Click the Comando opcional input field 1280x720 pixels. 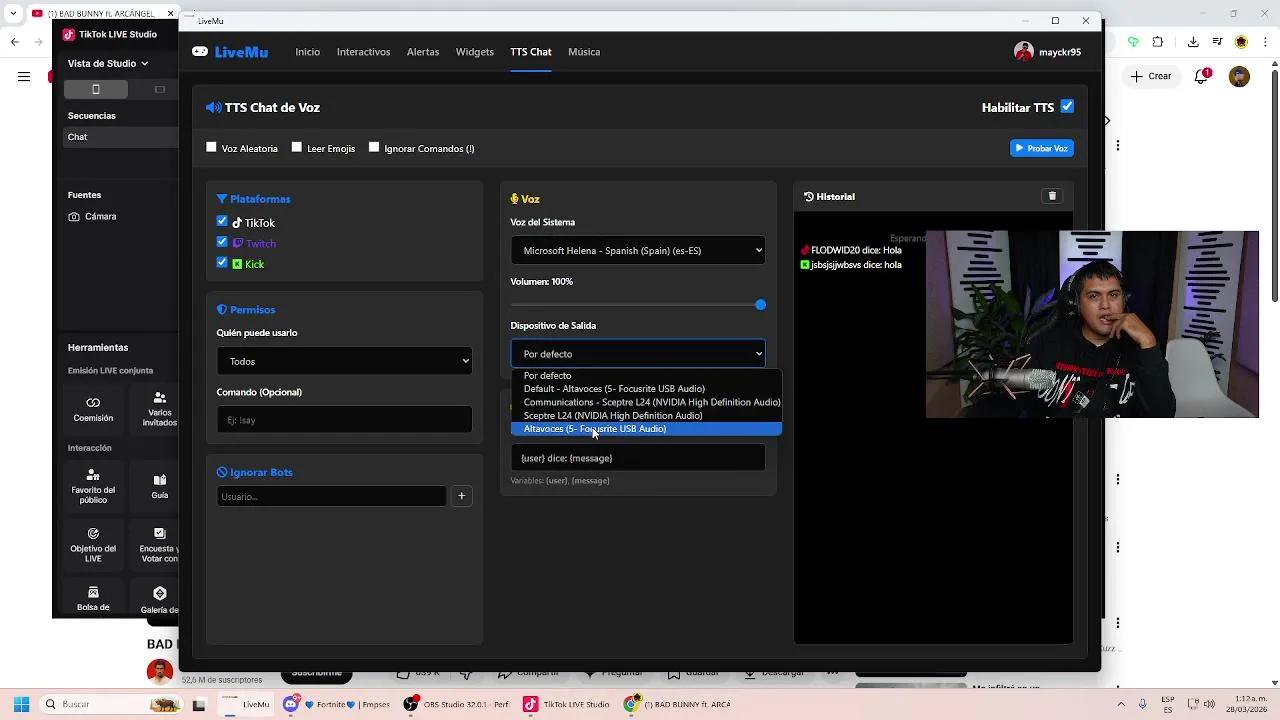tap(344, 420)
